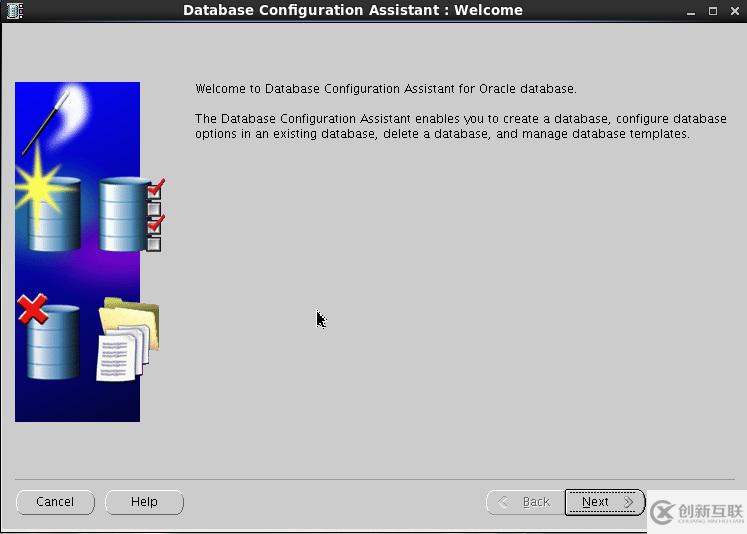Click the second empty checkbox on database graphic

tap(154, 208)
